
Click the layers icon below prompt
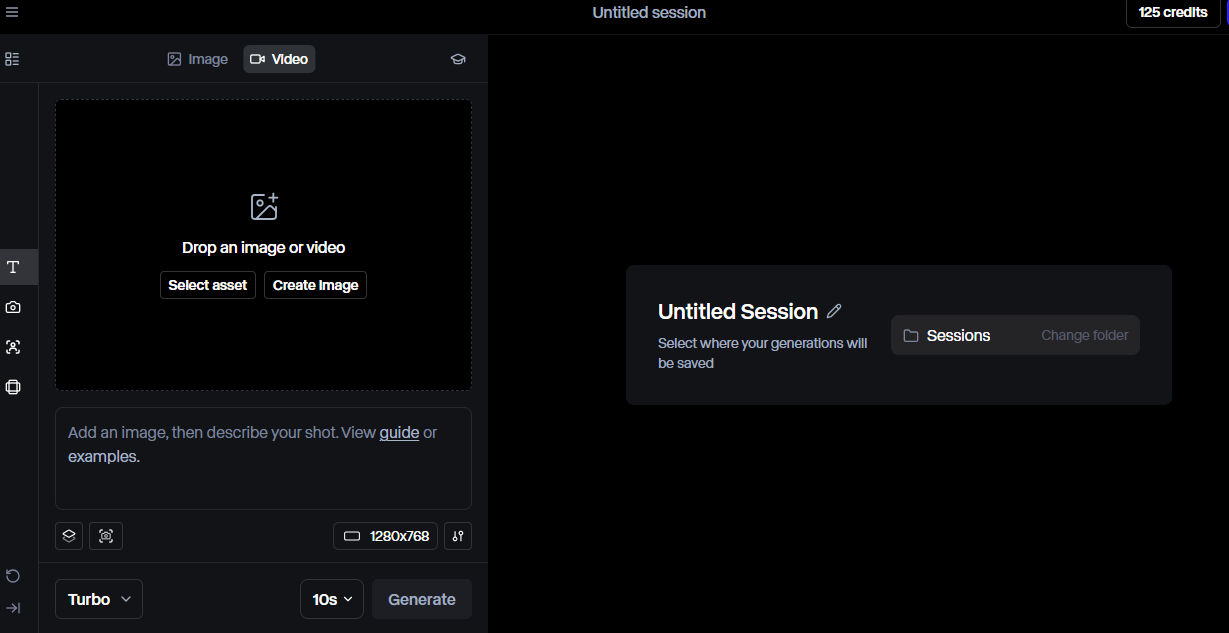tap(69, 536)
